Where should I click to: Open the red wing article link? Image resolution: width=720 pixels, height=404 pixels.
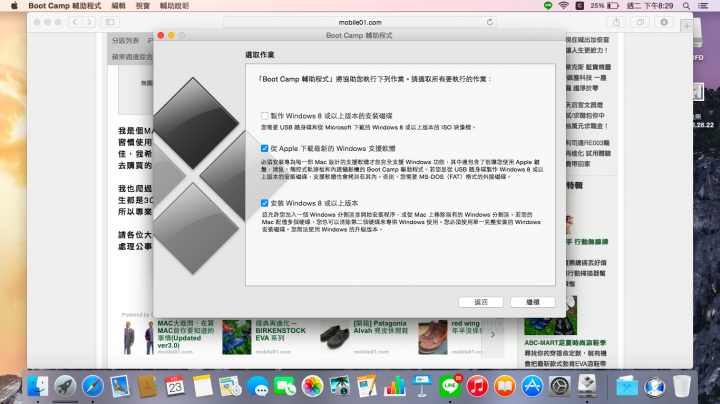coord(466,327)
